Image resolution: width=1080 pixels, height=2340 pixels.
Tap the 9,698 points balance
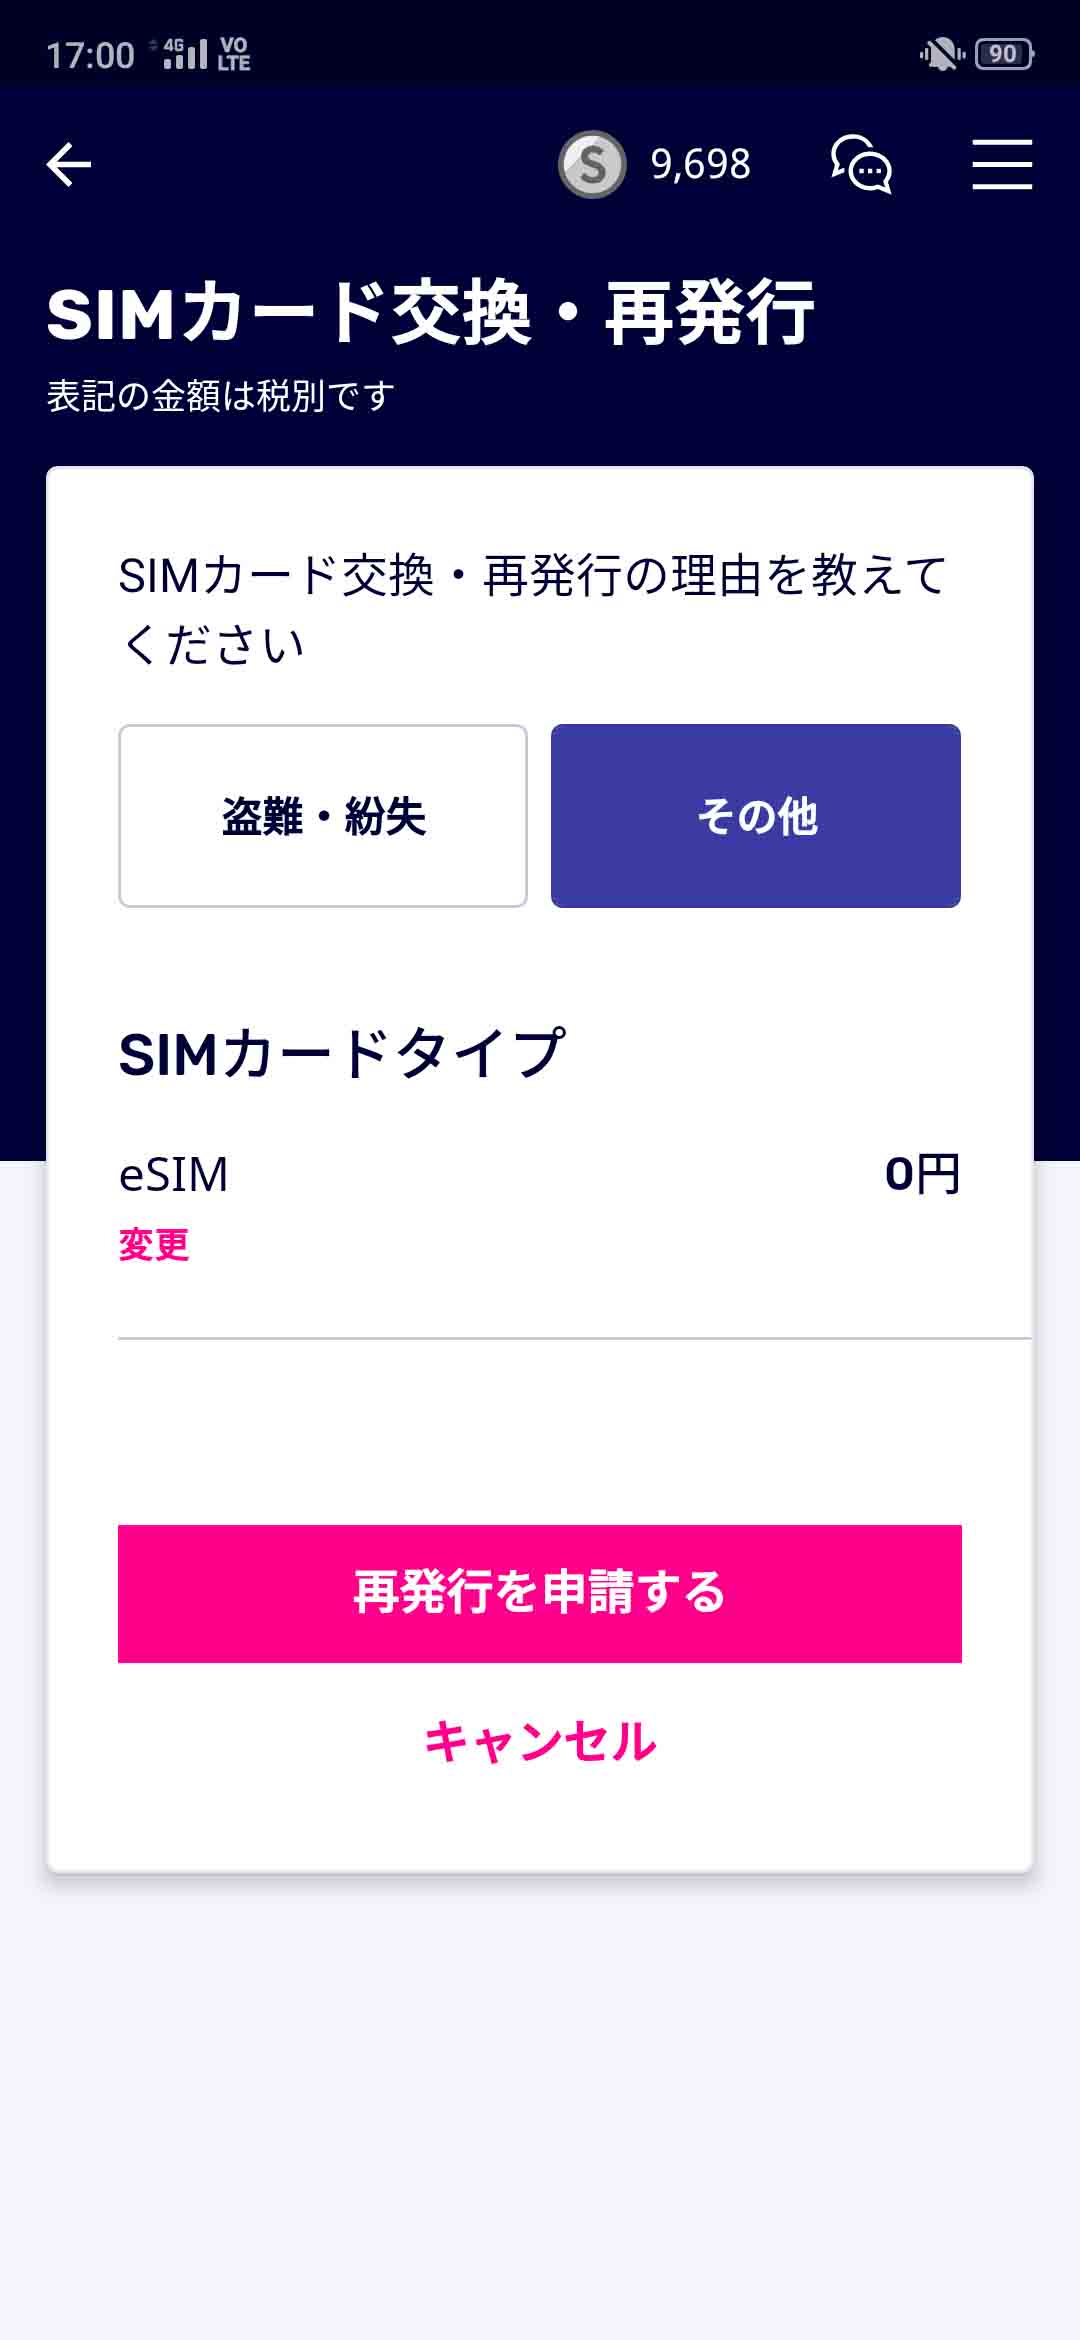[700, 165]
